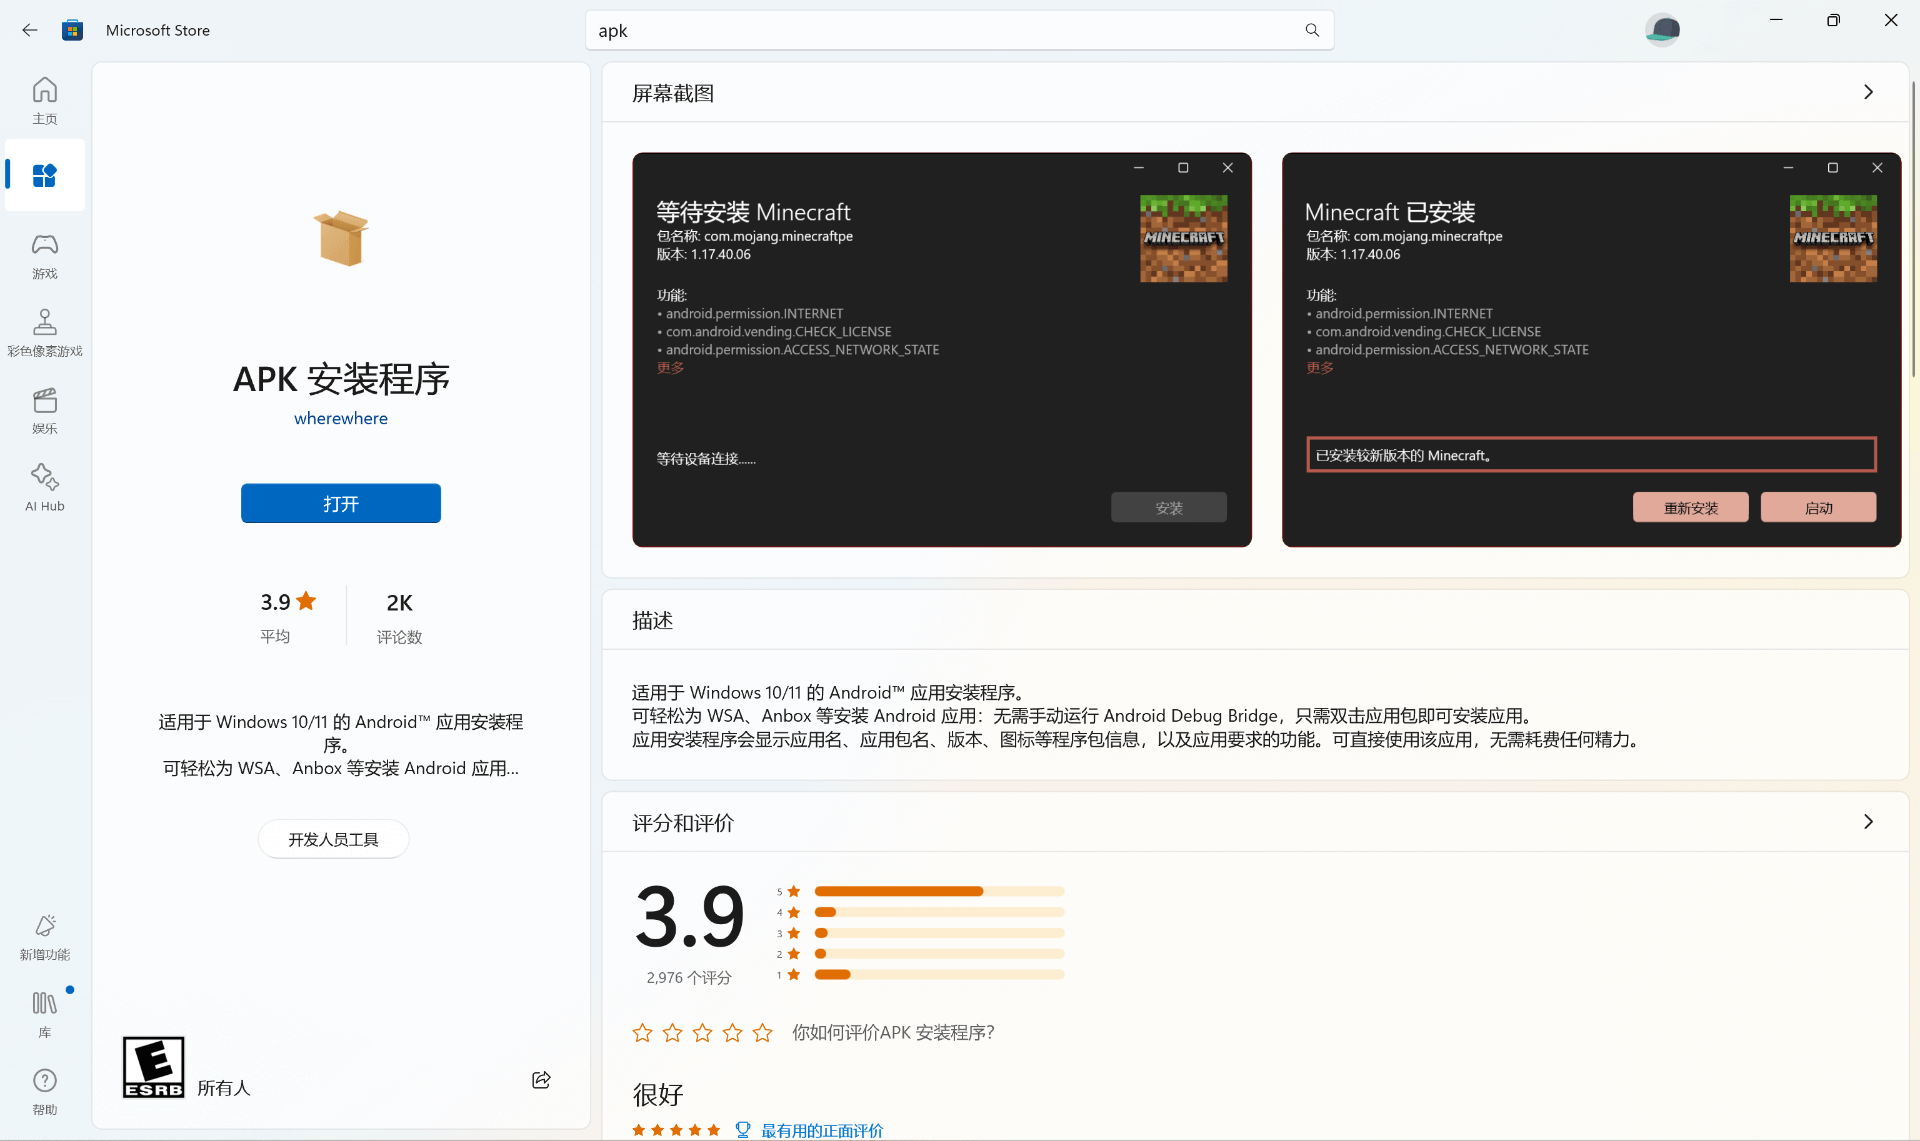The image size is (1920, 1141).
Task: Click the 打开 button
Action: click(341, 503)
